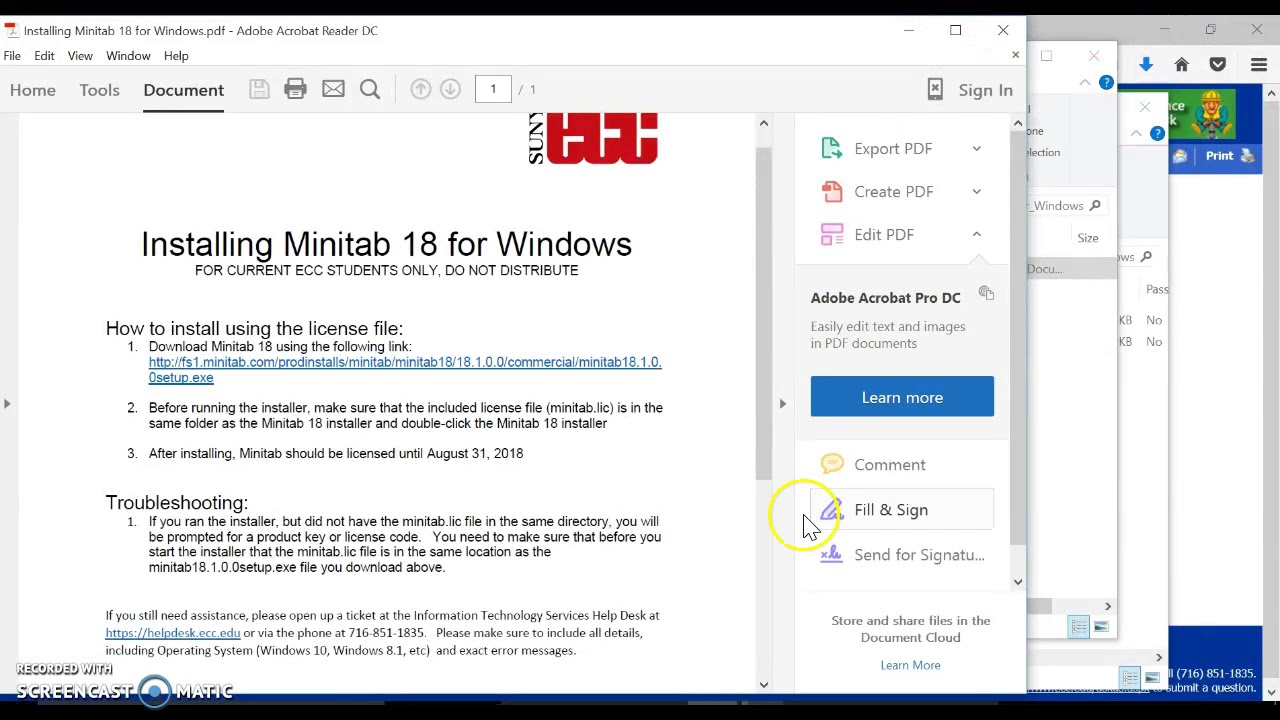Click the mobile link icon beside Sign In
Viewport: 1280px width, 720px height.
[935, 90]
